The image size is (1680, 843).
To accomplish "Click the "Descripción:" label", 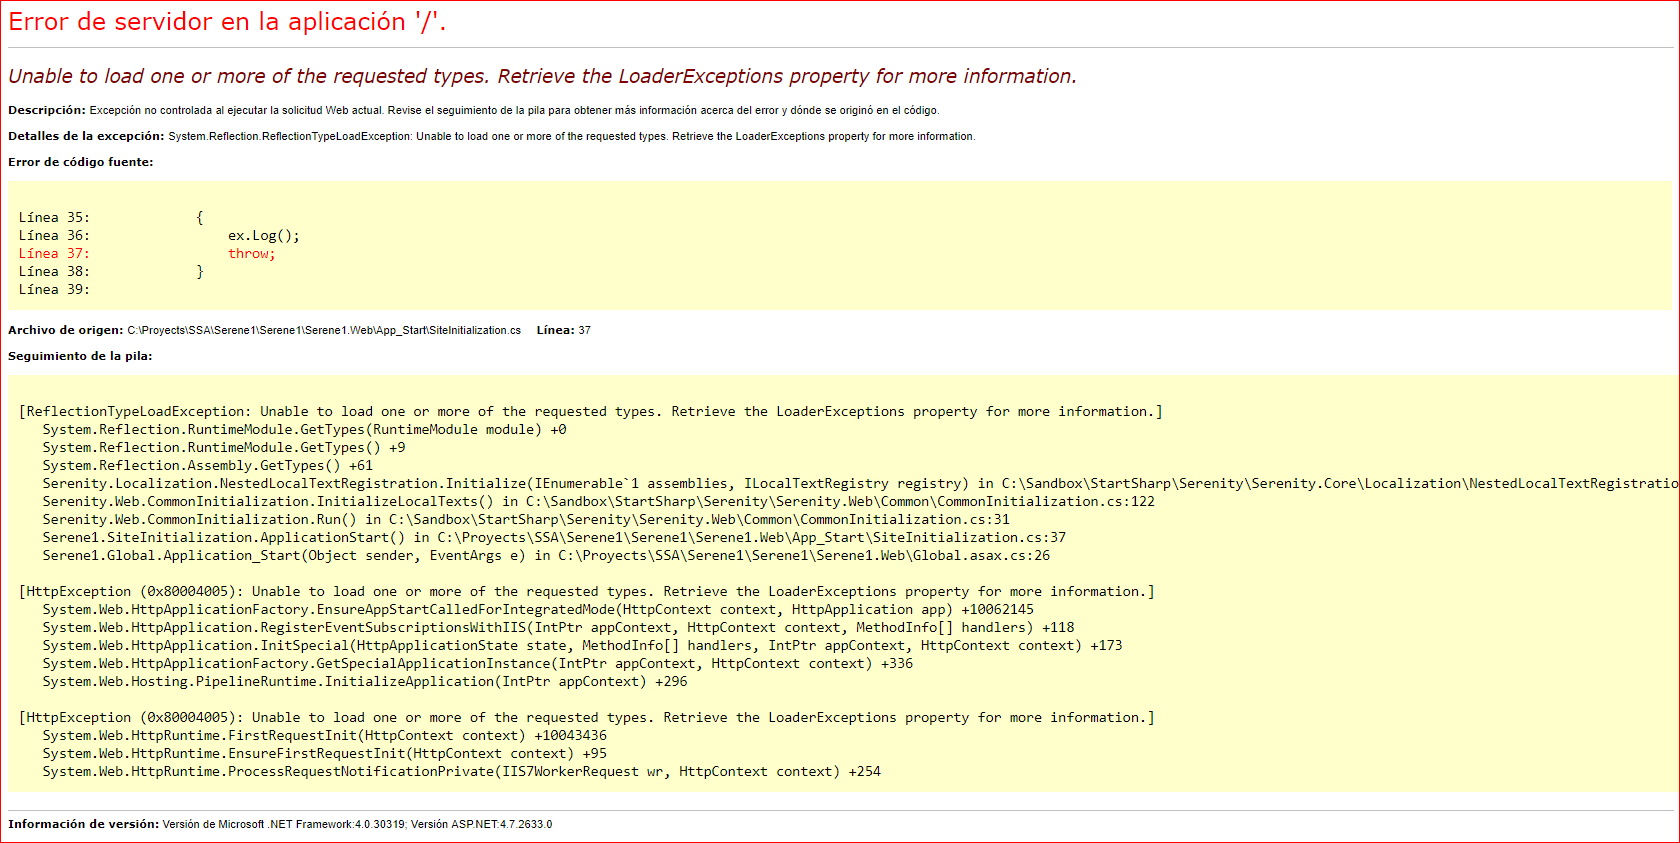I will tap(47, 110).
